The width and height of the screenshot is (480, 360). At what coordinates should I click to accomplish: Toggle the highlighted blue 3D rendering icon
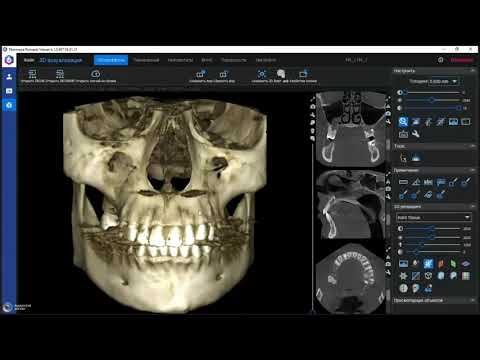click(x=428, y=264)
